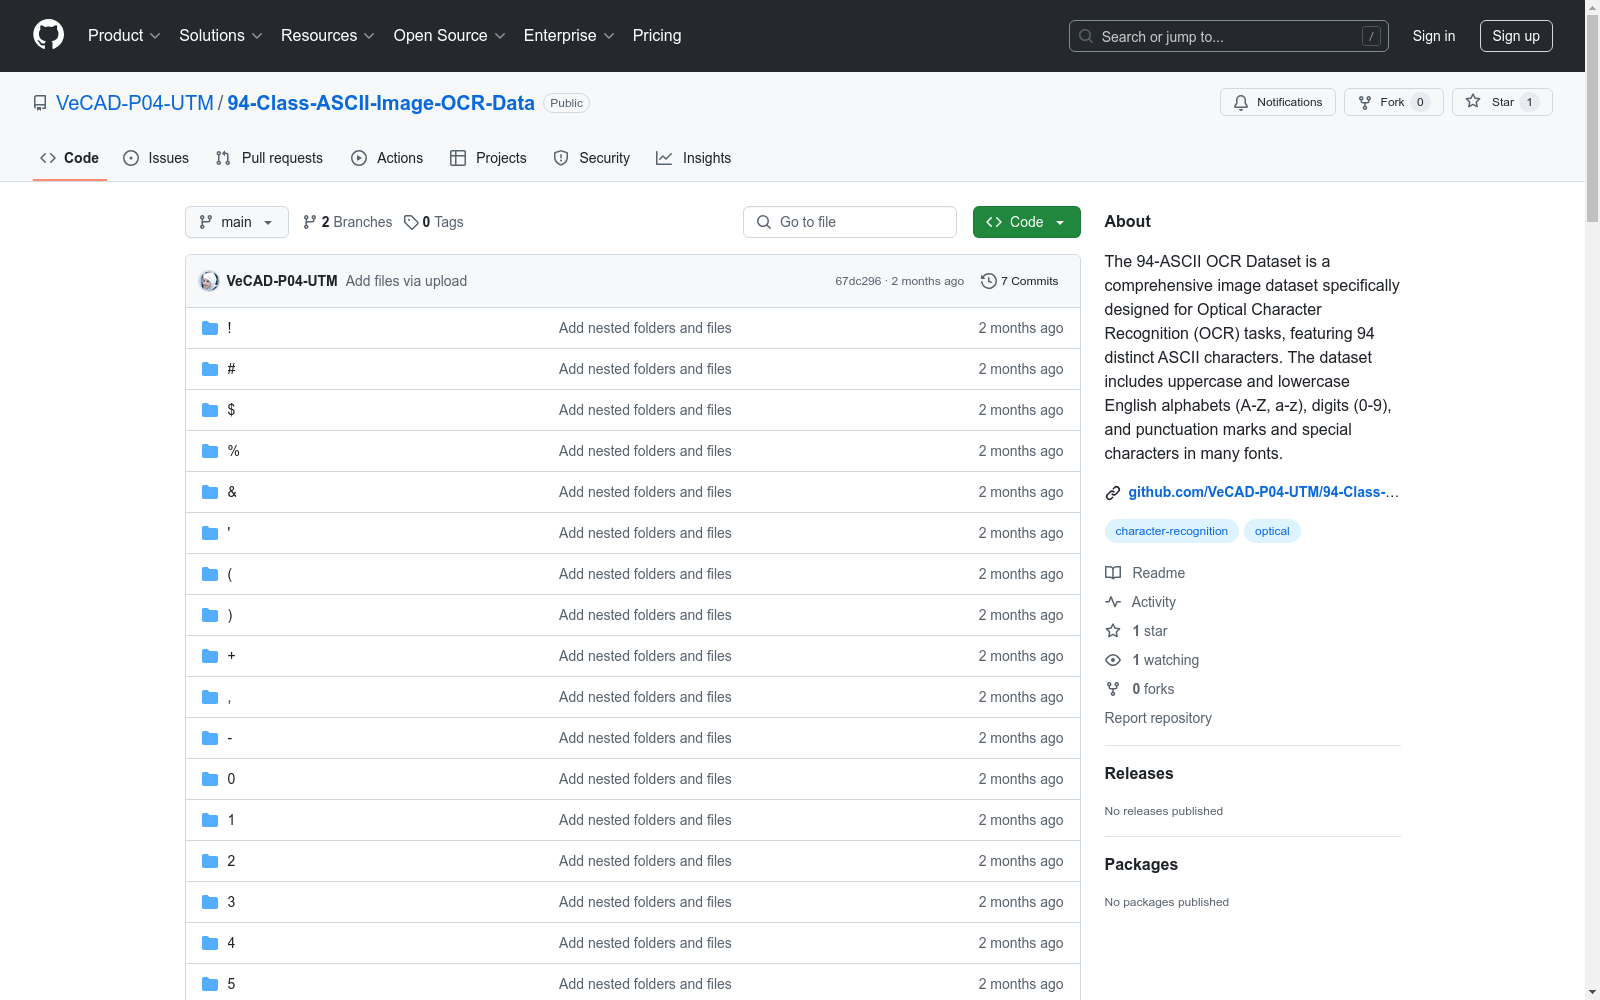Open the # folder
The image size is (1600, 1000).
(x=231, y=369)
